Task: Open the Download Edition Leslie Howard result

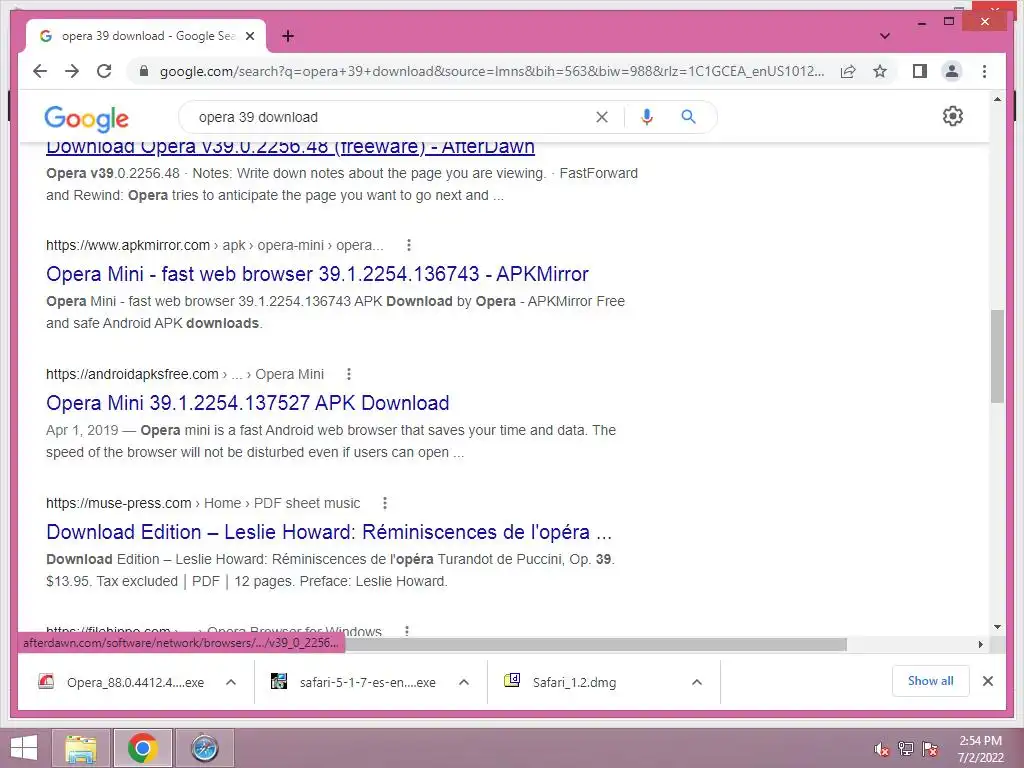Action: click(x=329, y=532)
